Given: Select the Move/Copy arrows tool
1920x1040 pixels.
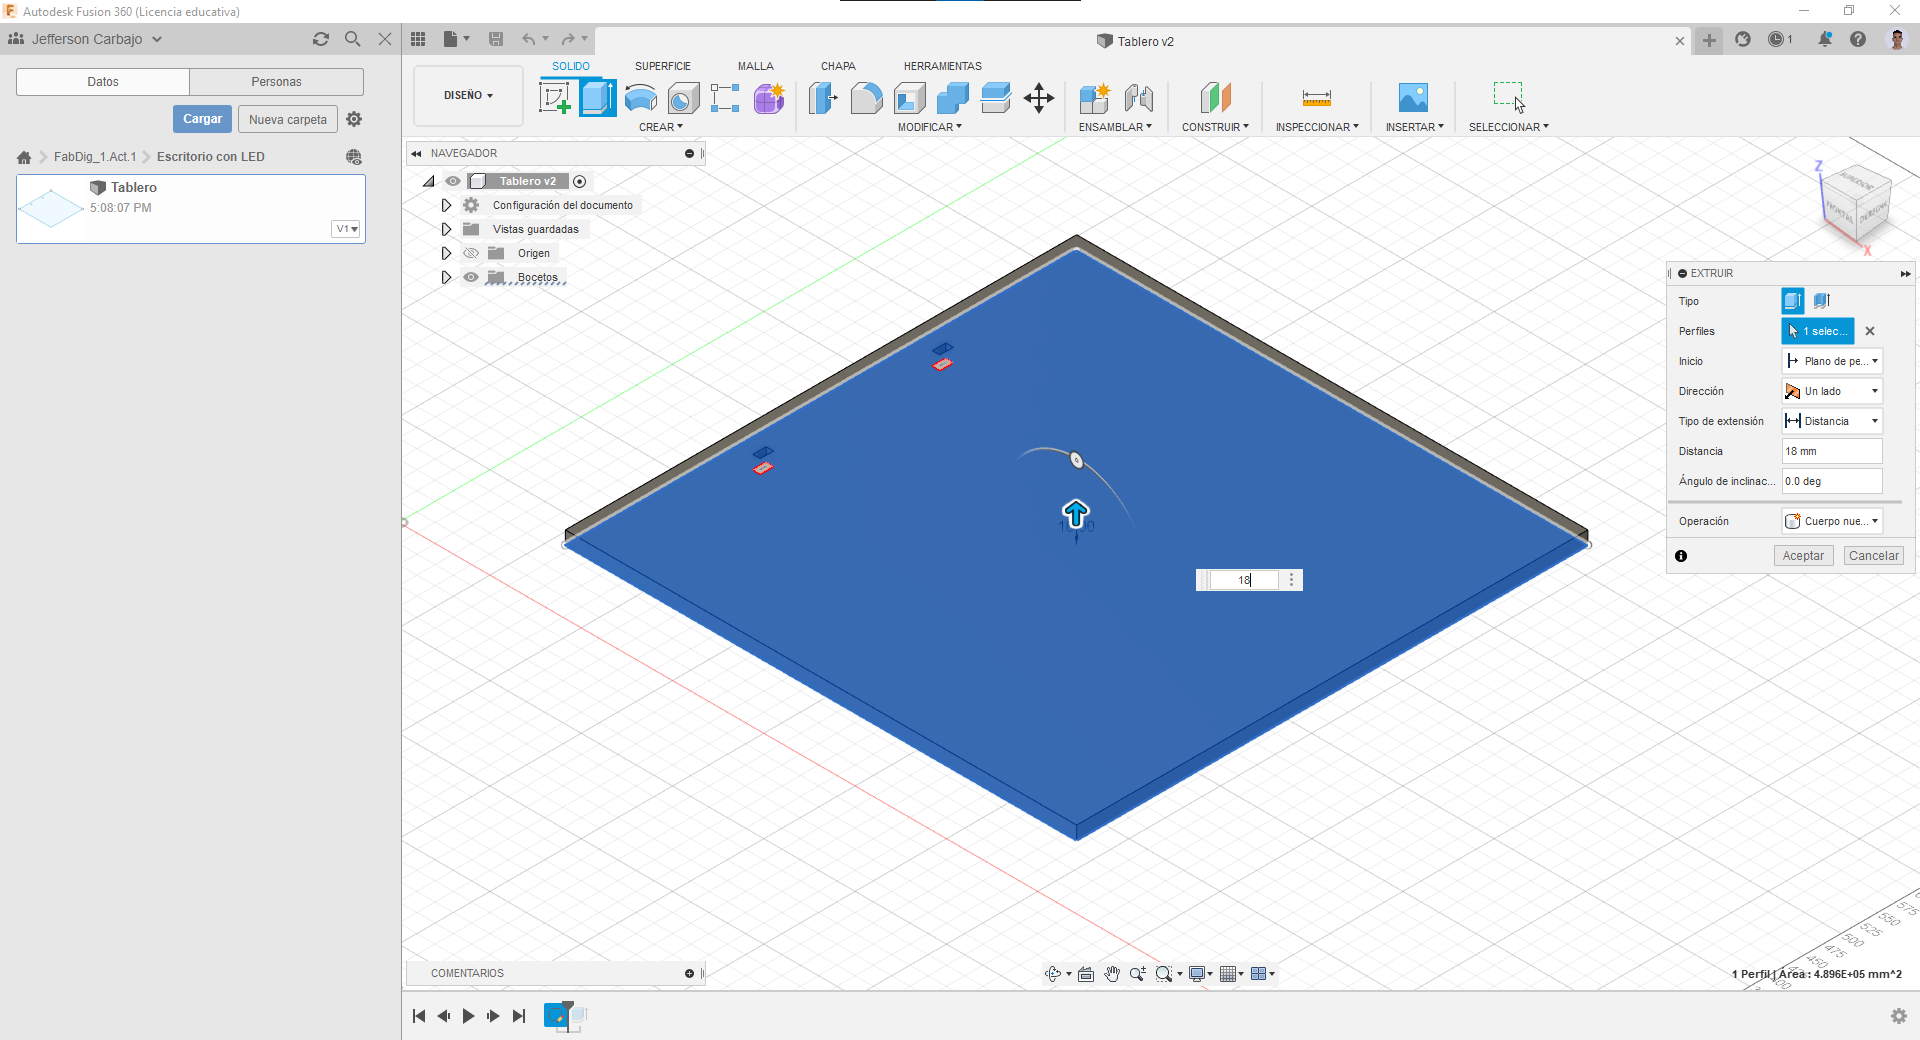Looking at the screenshot, I should coord(1039,98).
